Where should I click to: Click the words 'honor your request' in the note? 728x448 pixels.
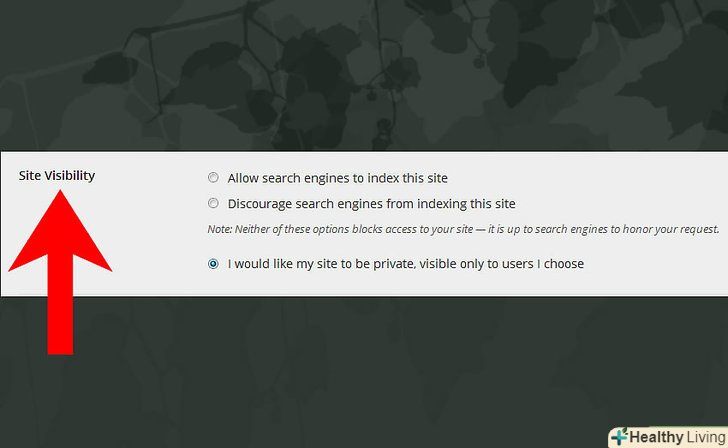668,229
